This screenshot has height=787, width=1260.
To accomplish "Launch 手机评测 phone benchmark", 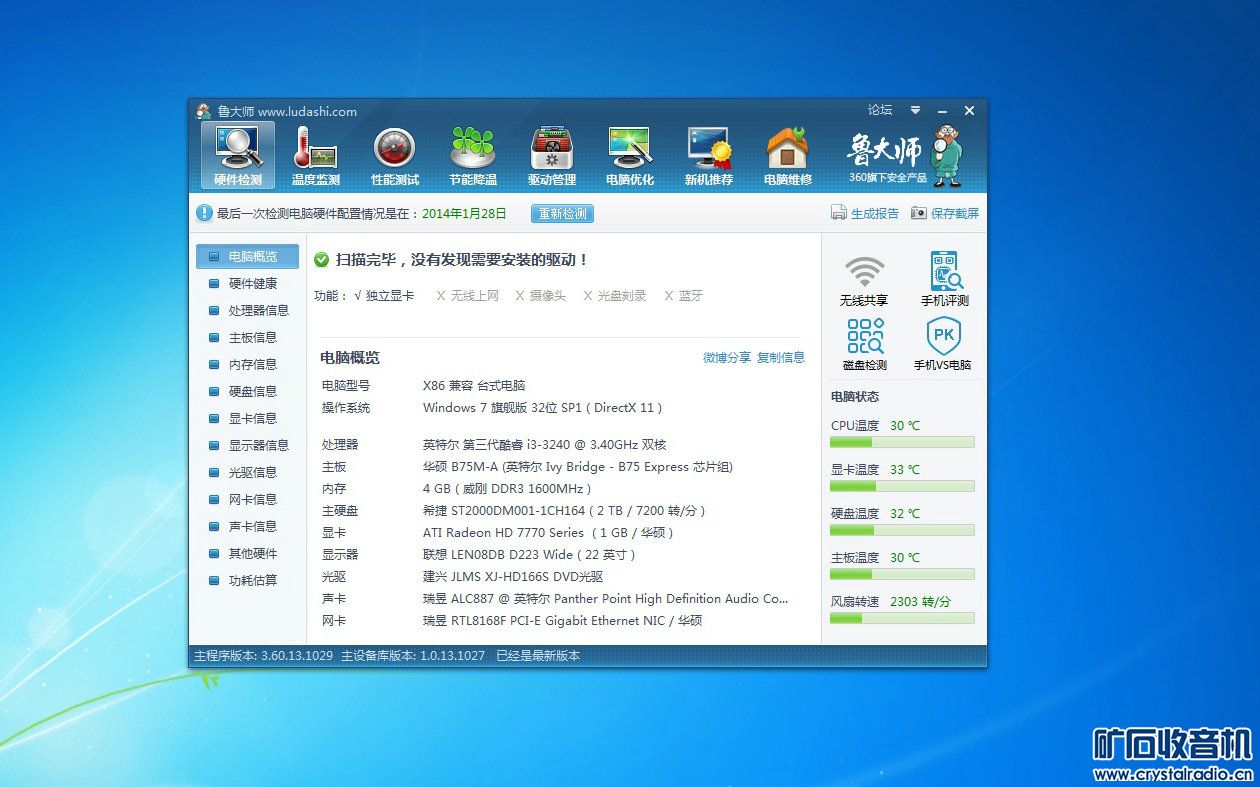I will (944, 280).
